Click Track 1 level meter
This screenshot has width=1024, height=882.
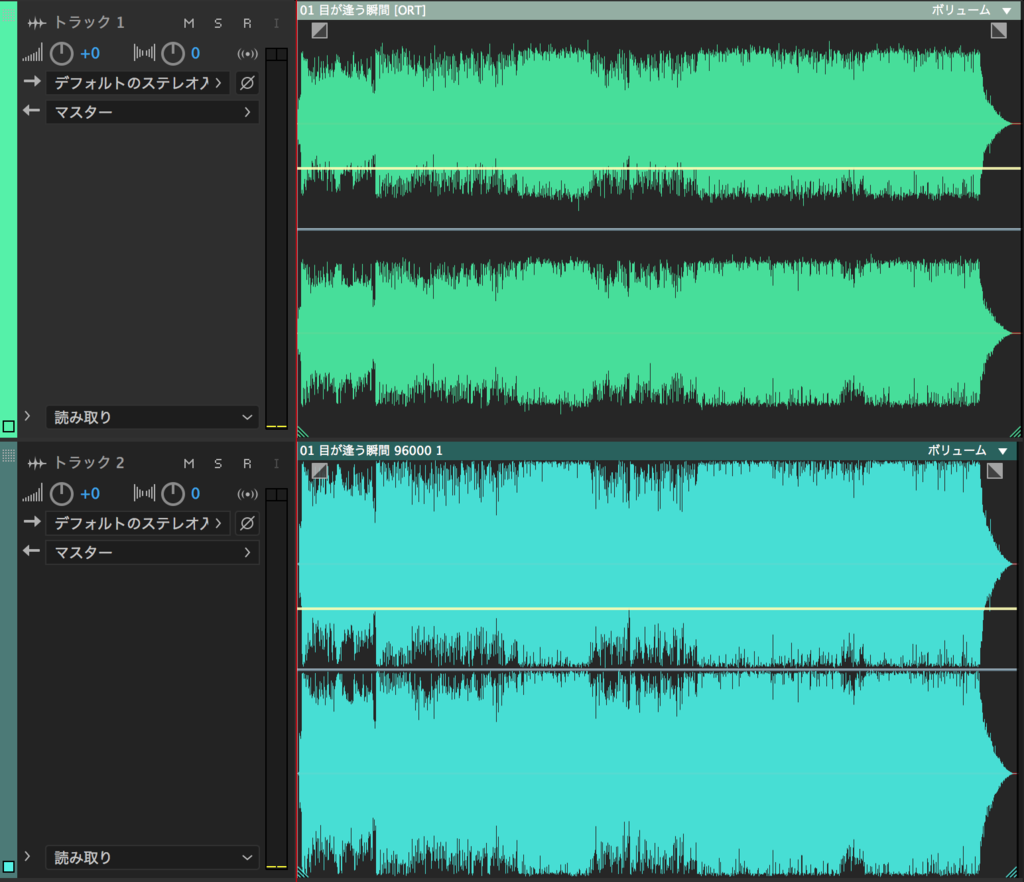276,238
